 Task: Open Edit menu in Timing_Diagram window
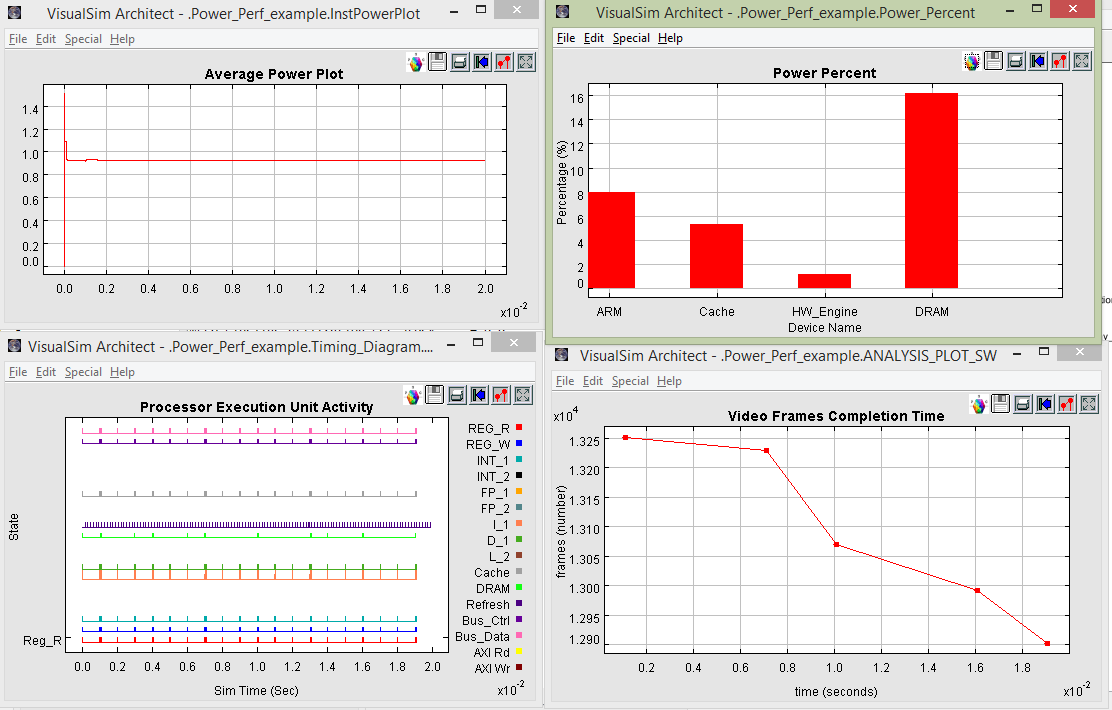pyautogui.click(x=46, y=372)
